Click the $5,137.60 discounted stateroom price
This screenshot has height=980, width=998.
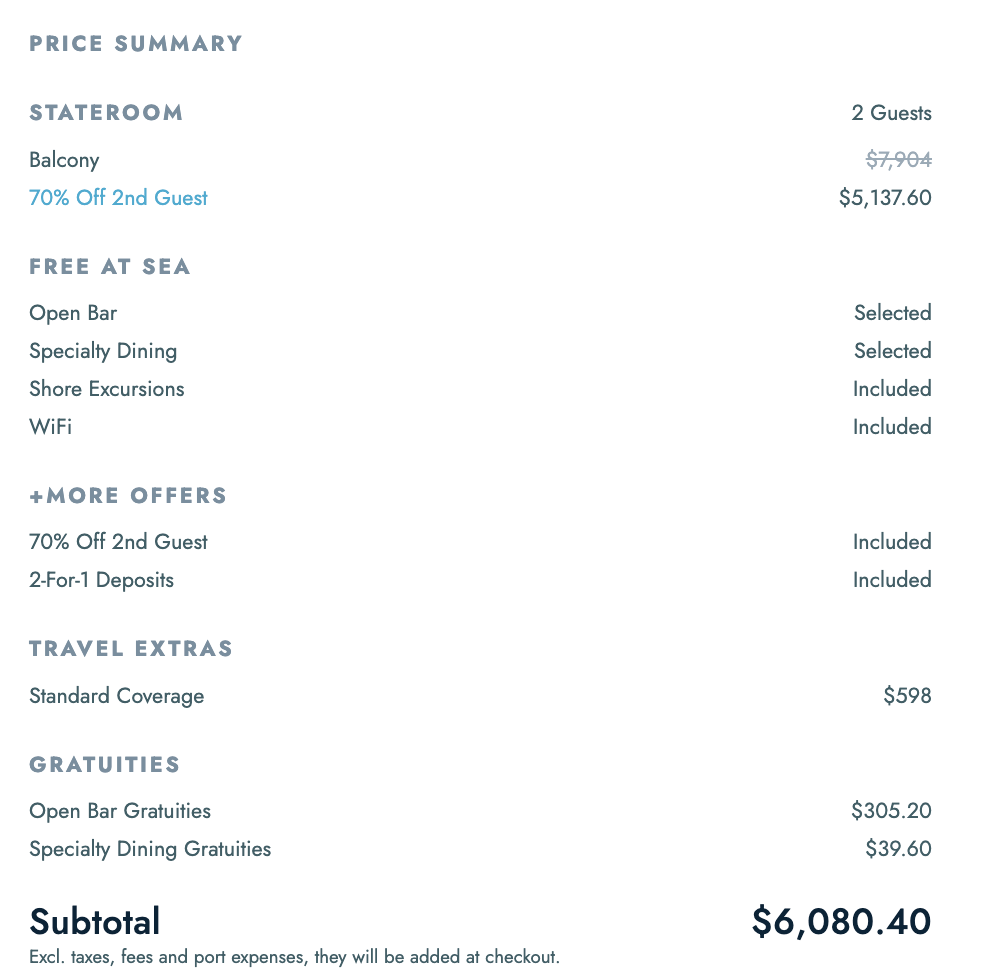coord(885,198)
